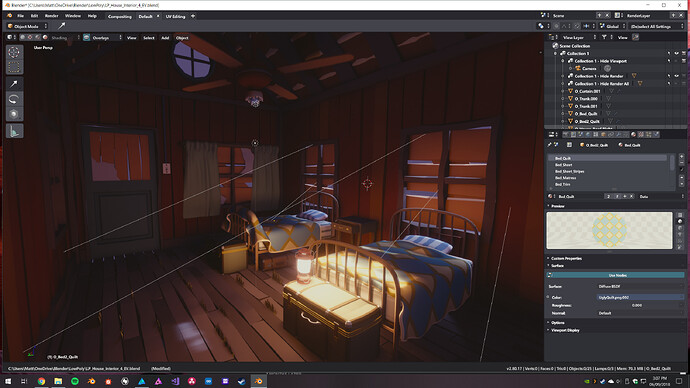Click the Camera object icon in outliner

pyautogui.click(x=578, y=69)
